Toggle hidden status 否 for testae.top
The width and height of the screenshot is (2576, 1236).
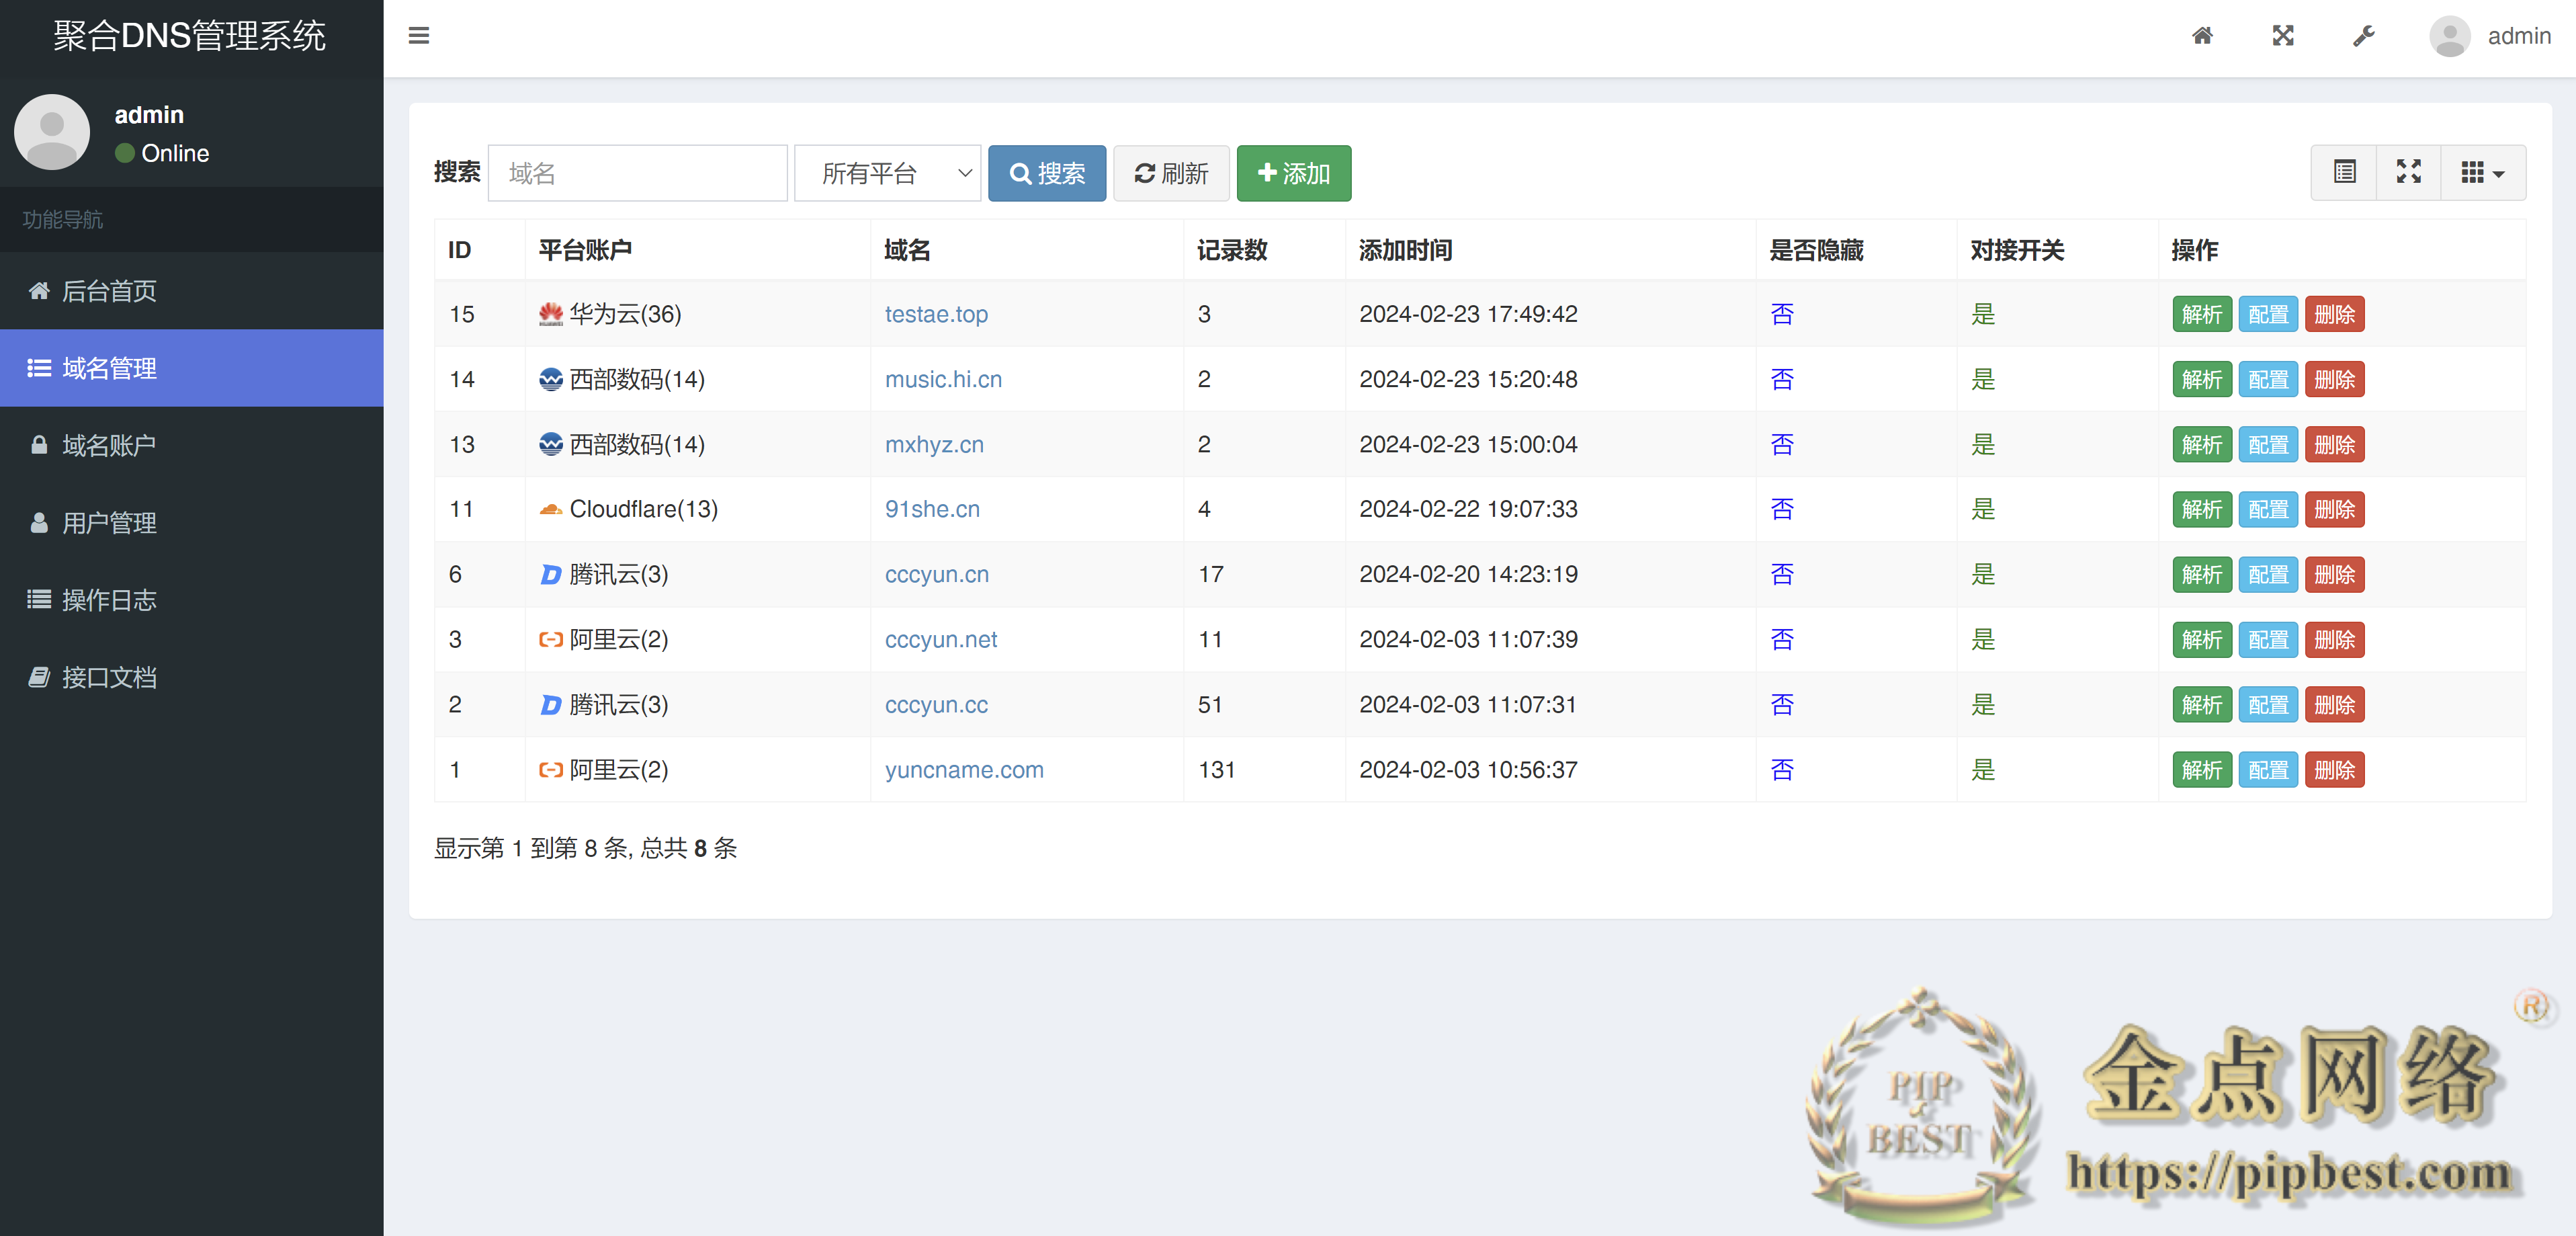tap(1782, 314)
